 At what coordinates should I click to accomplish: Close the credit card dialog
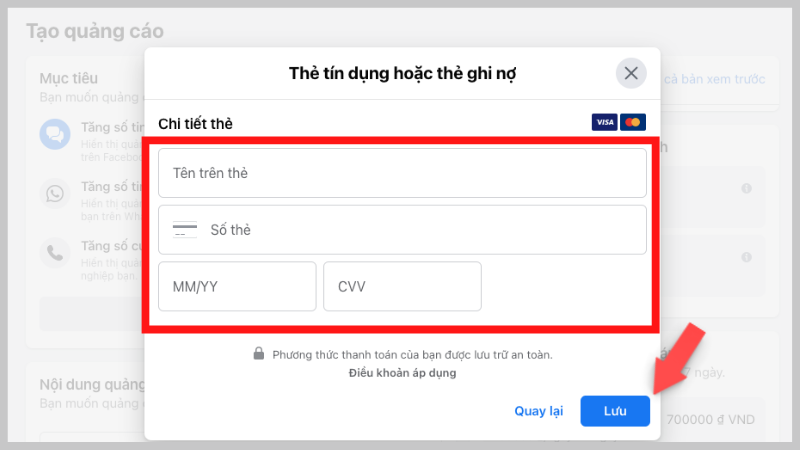coord(630,73)
